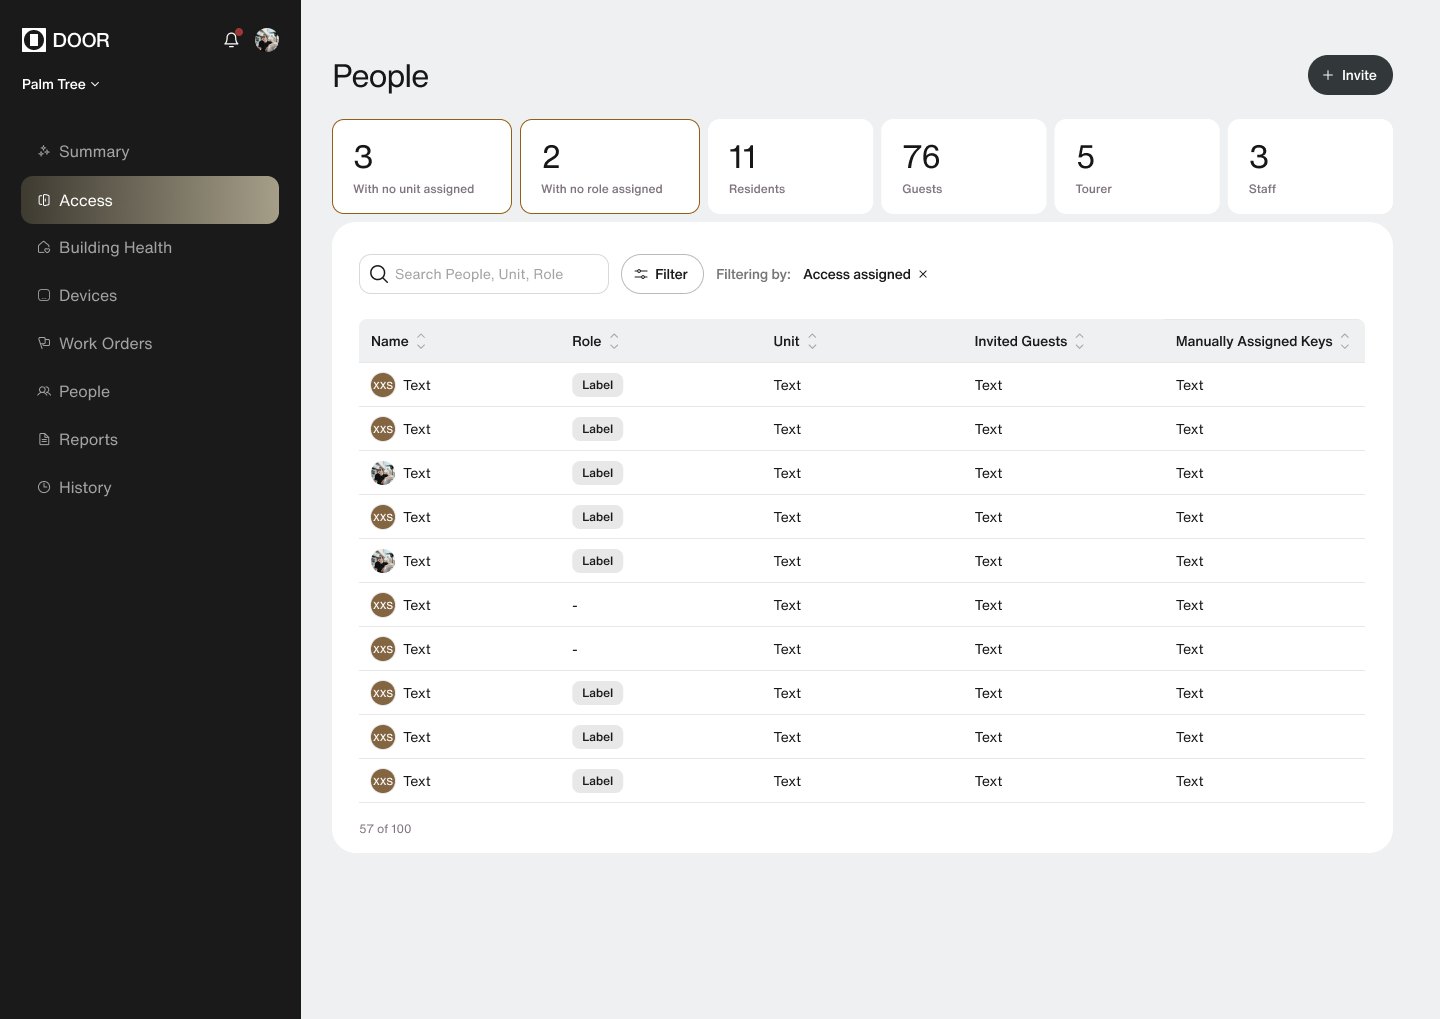Select the Guests count card
This screenshot has height=1019, width=1440.
point(964,167)
